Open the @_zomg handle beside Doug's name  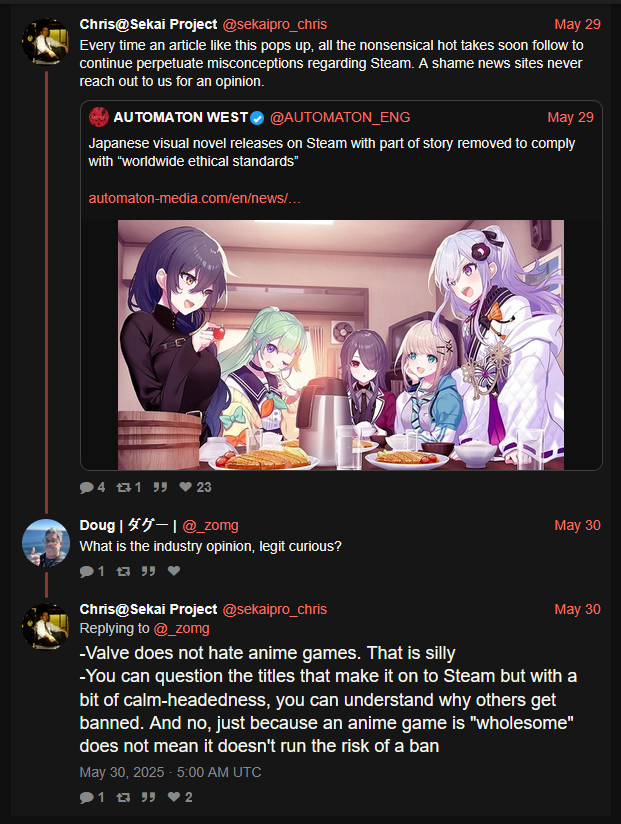(x=210, y=525)
